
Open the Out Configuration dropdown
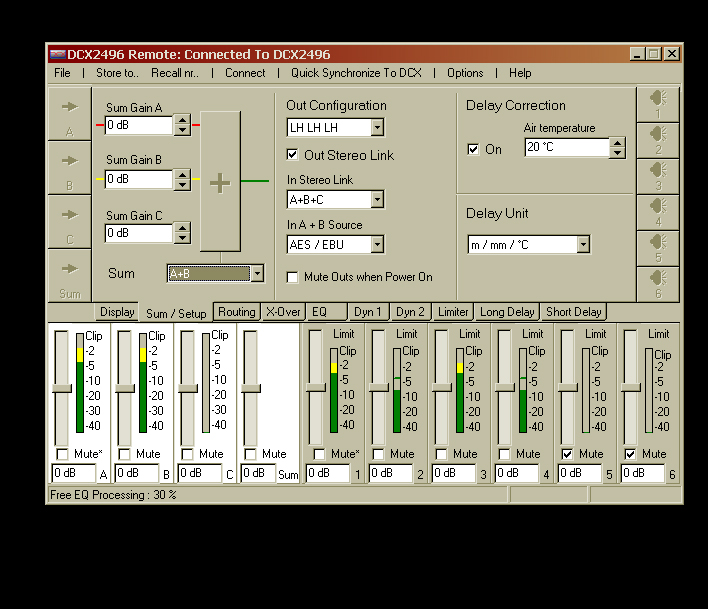coord(377,128)
